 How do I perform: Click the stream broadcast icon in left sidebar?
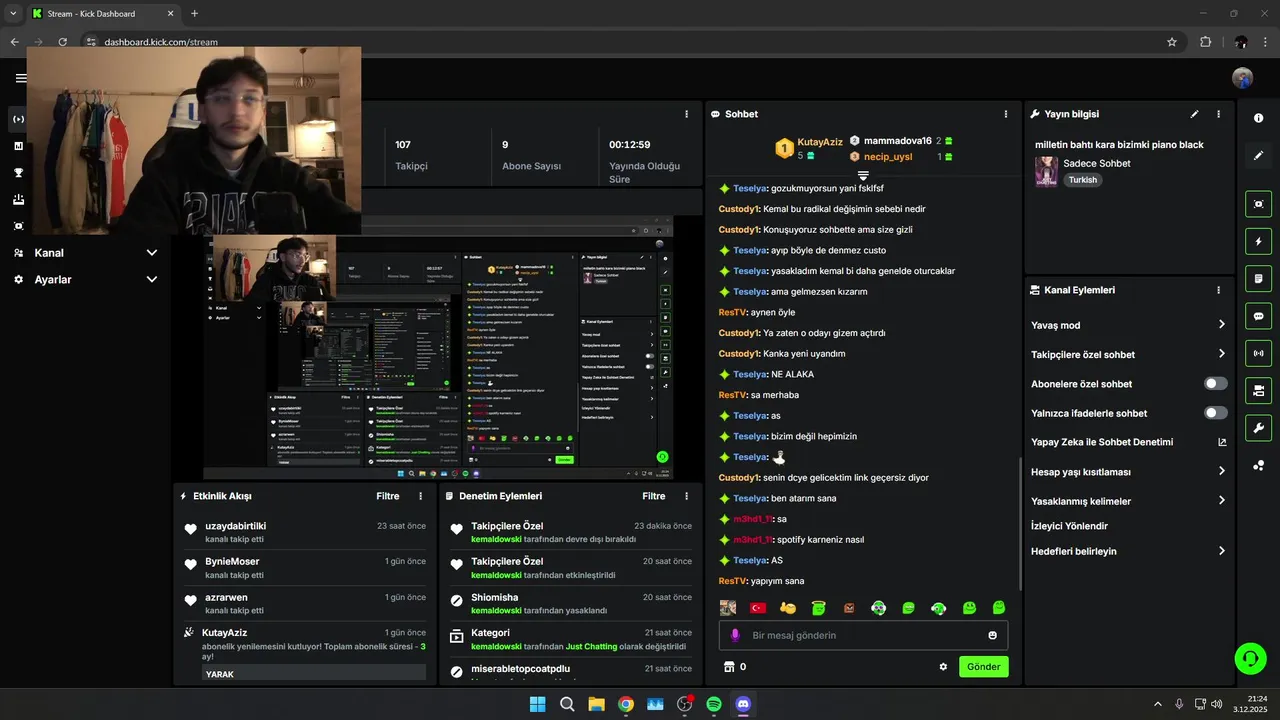click(19, 119)
